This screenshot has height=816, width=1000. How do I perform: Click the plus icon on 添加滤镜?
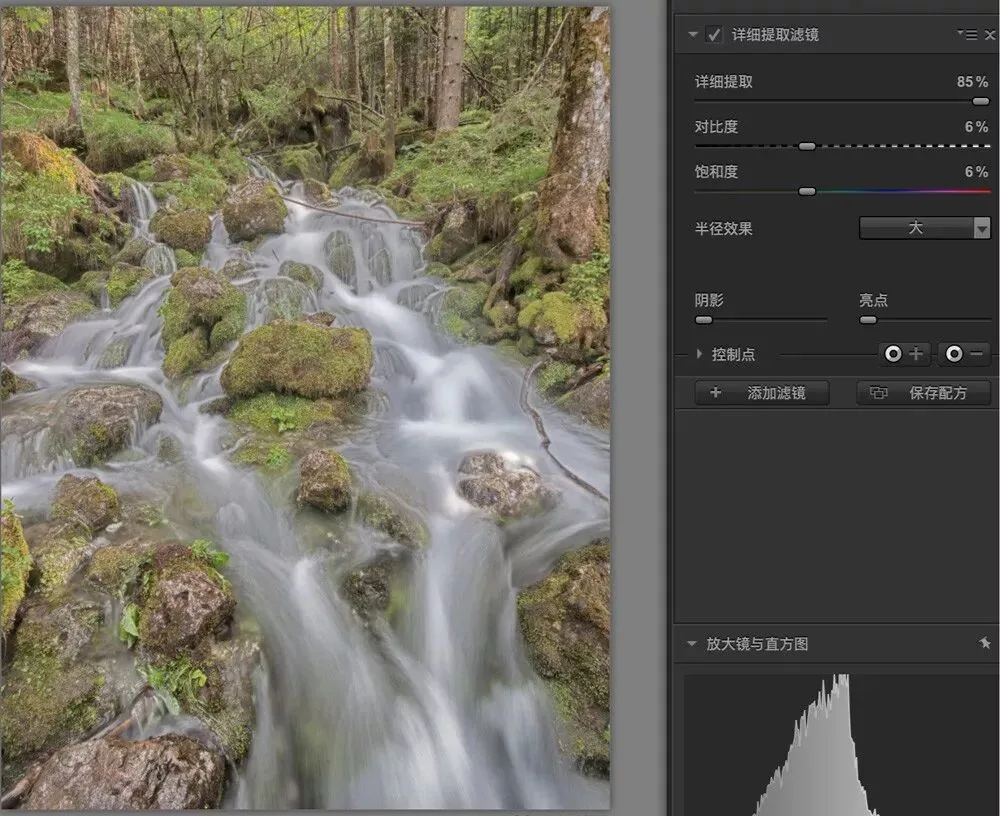click(x=716, y=392)
